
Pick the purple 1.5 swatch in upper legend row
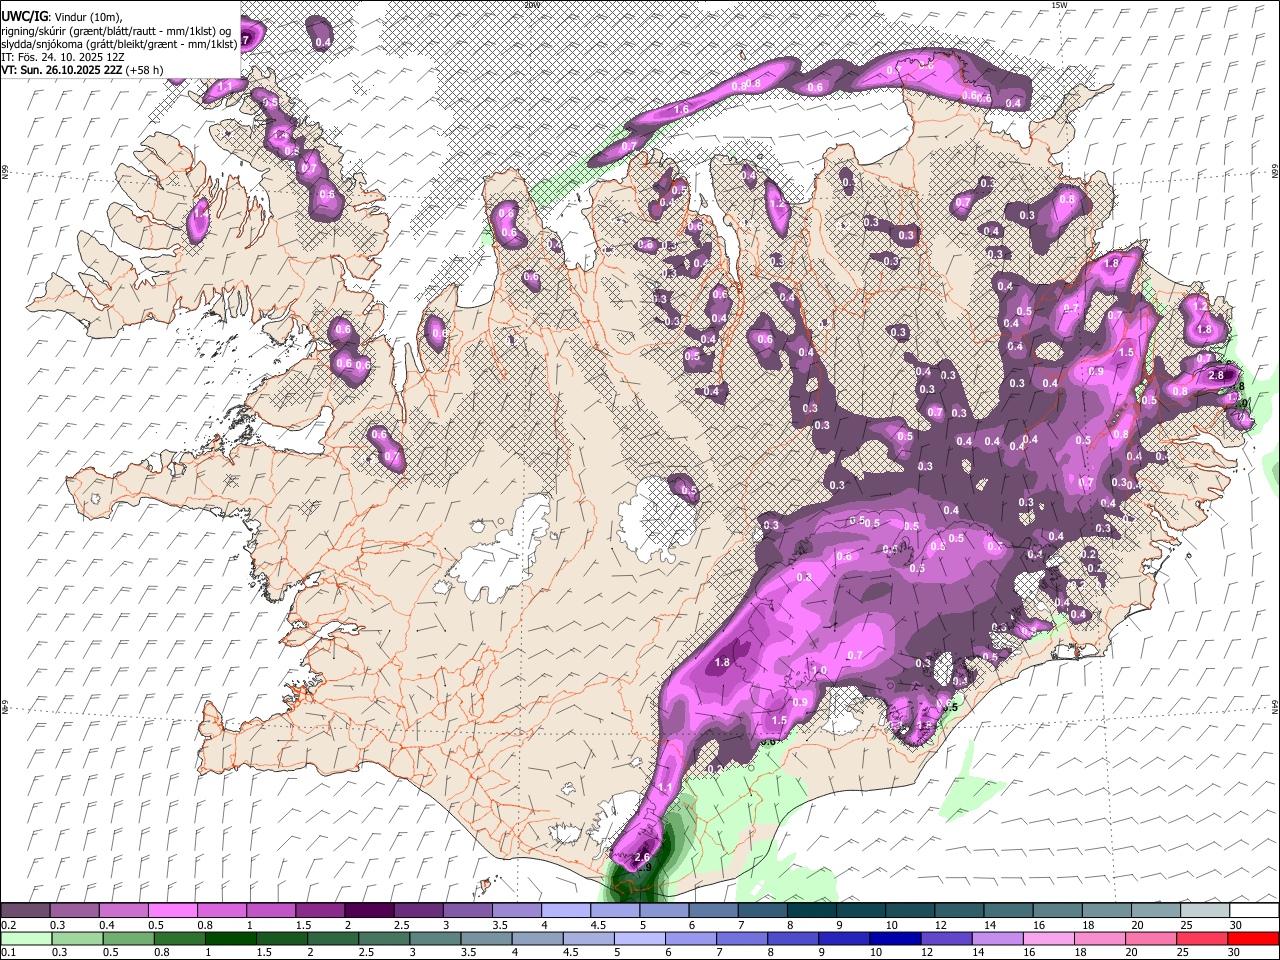pos(319,911)
